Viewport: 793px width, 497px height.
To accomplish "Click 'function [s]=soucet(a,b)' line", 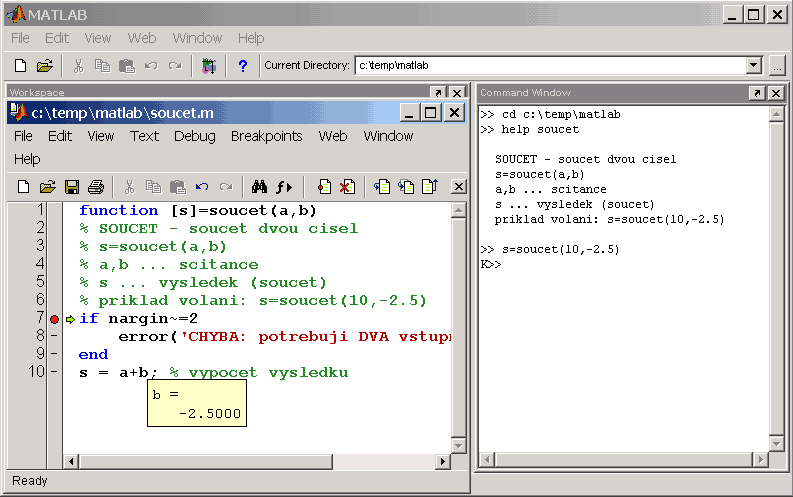I will (197, 210).
